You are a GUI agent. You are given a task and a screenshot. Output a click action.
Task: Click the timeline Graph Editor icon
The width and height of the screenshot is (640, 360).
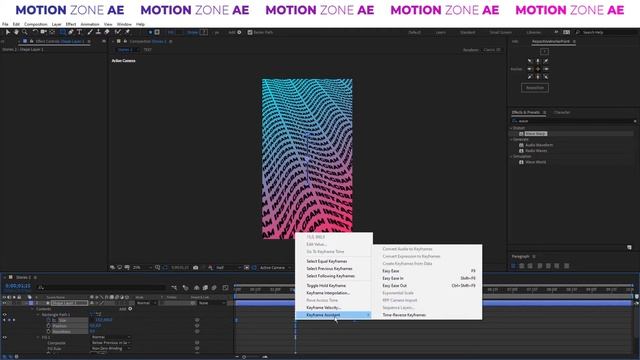(x=225, y=288)
